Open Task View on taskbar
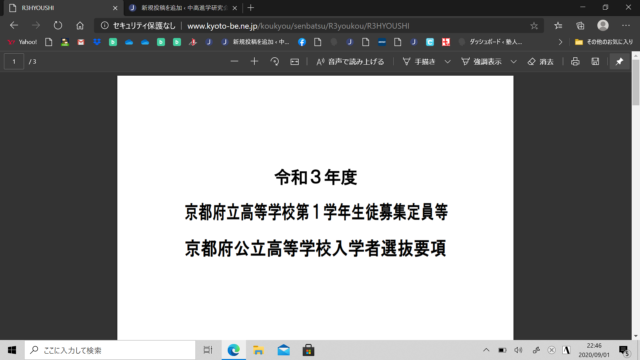The height and width of the screenshot is (360, 640). coord(208,350)
